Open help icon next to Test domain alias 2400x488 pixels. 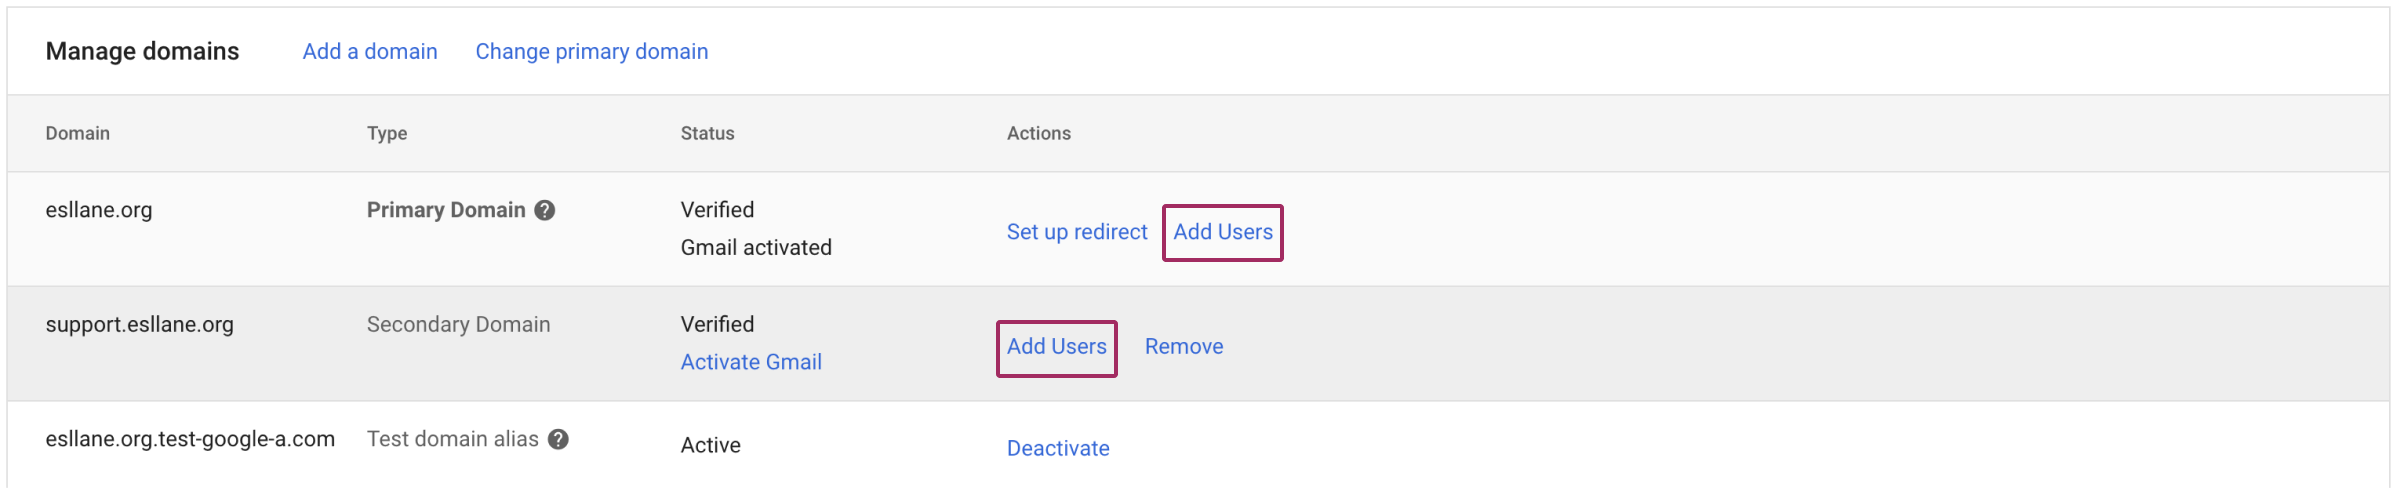[x=559, y=439]
